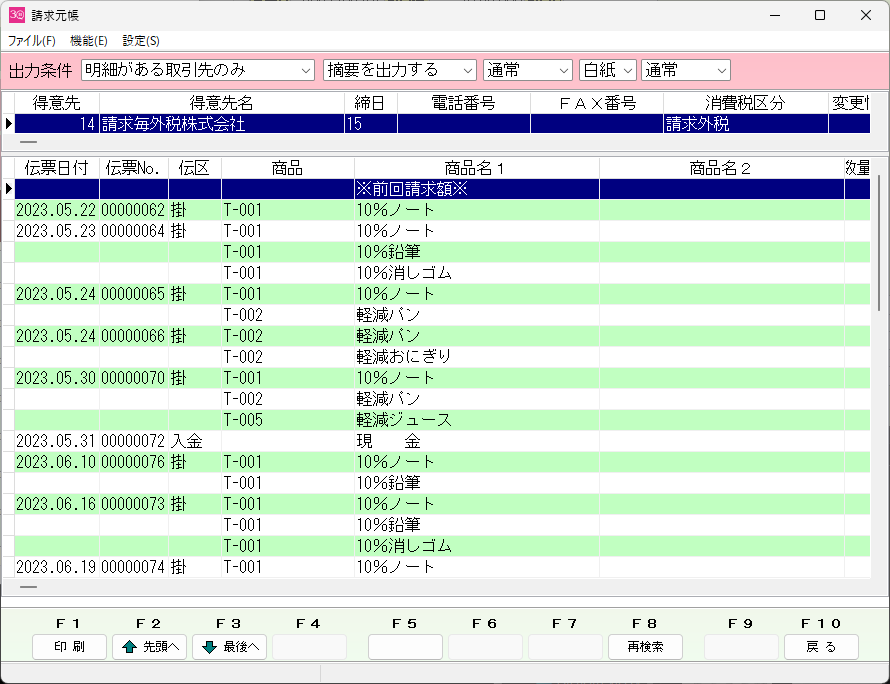Click date 2023.05.24 of slip 00000065

click(57, 294)
